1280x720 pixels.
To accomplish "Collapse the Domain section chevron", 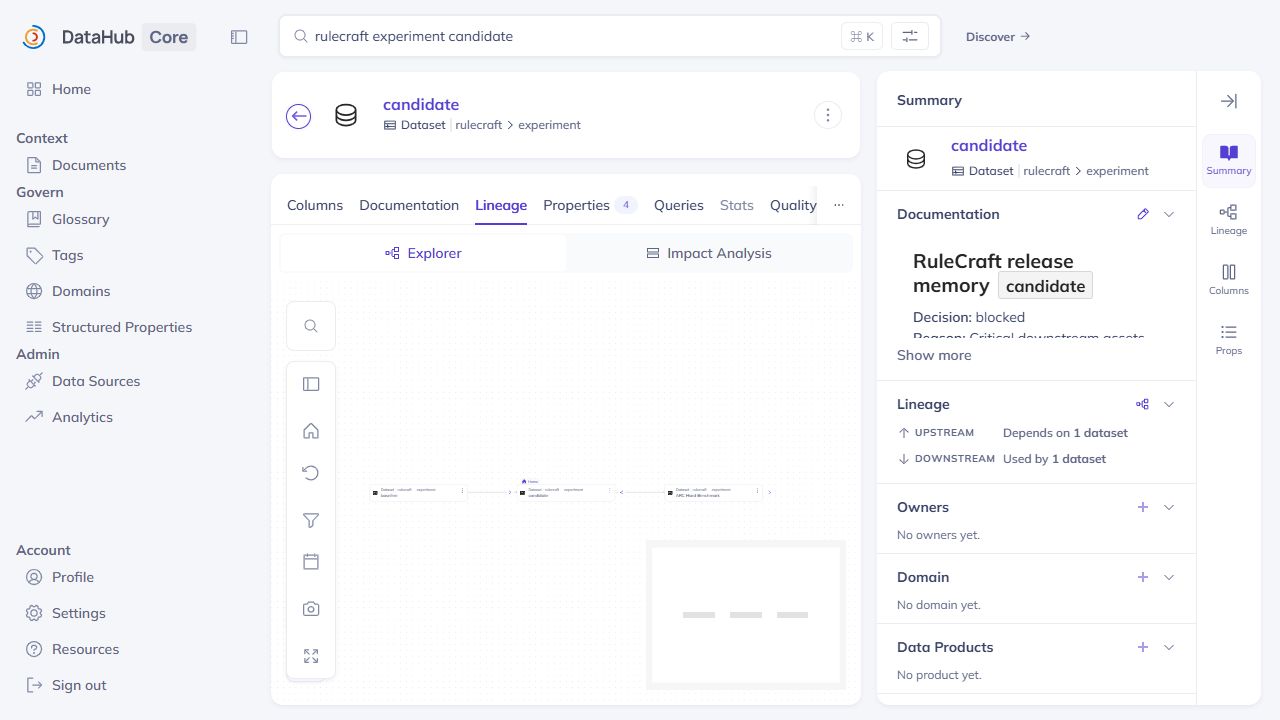I will point(1169,577).
